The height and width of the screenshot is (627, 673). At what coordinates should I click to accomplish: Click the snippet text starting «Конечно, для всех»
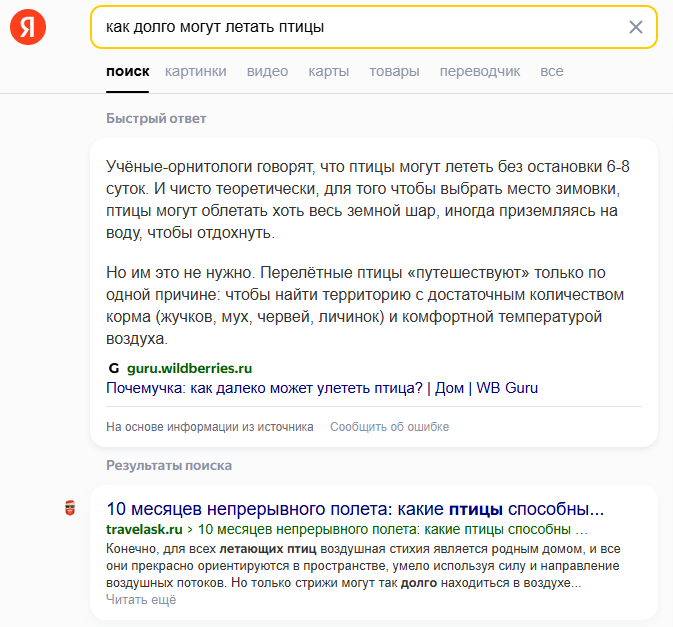pyautogui.click(x=363, y=566)
